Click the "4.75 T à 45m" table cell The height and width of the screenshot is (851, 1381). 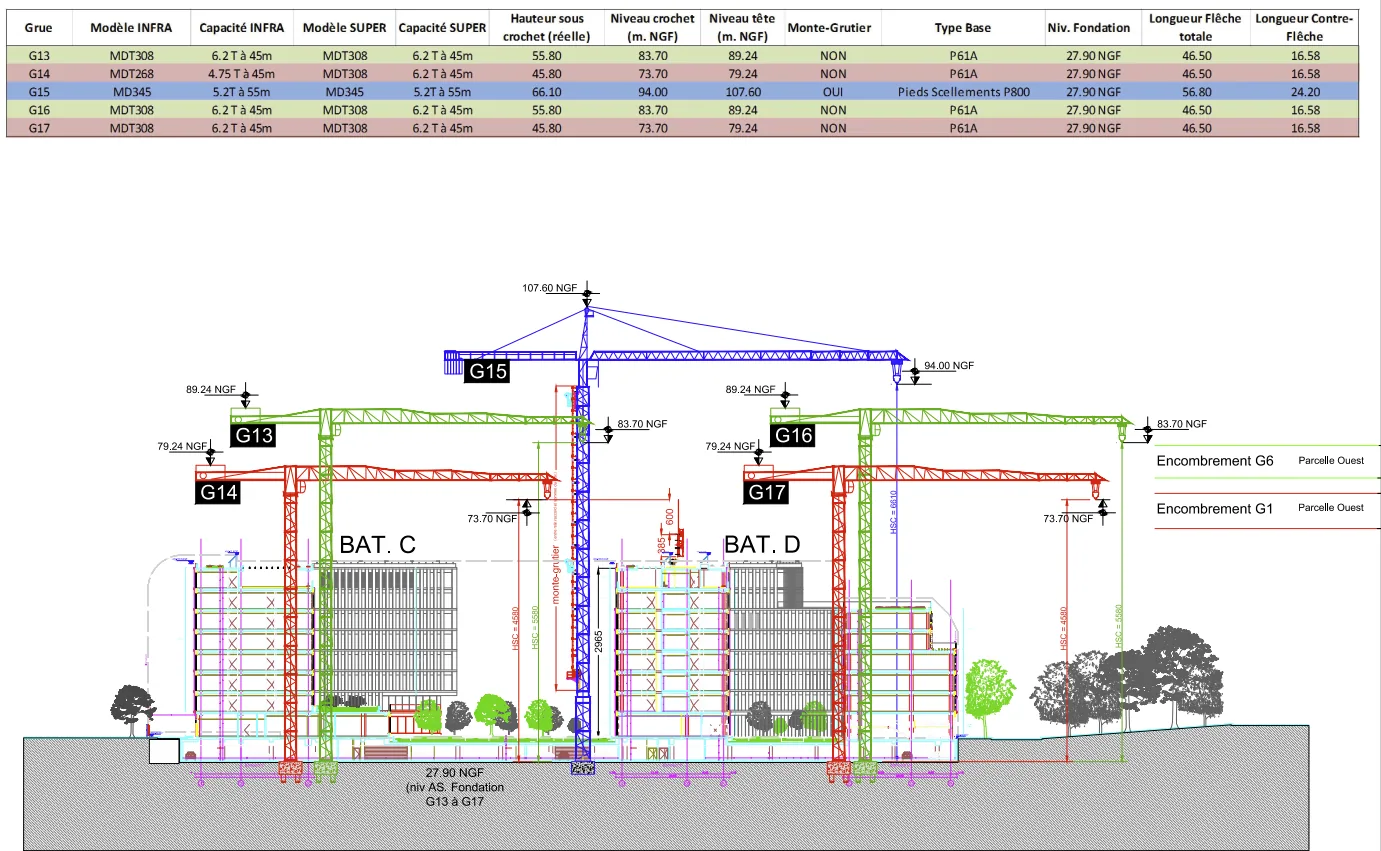pyautogui.click(x=242, y=74)
